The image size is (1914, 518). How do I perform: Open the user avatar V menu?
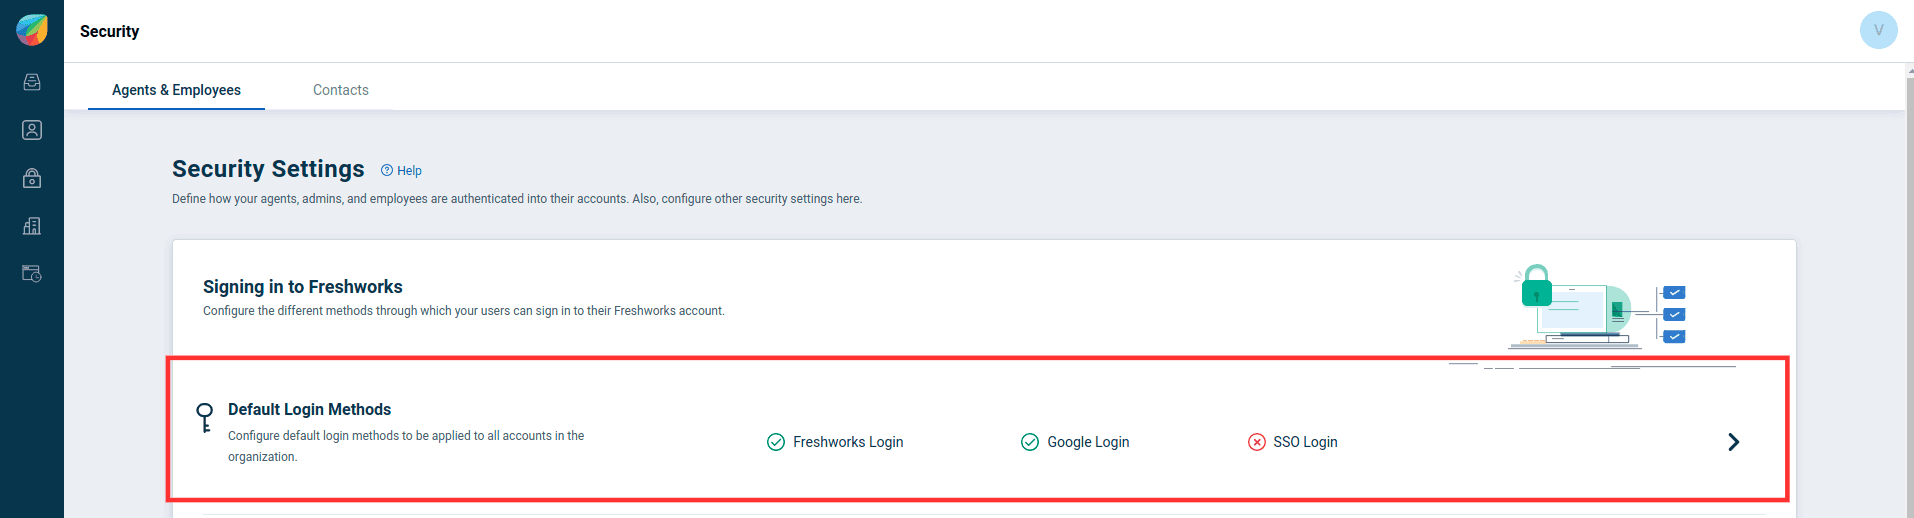pyautogui.click(x=1878, y=30)
